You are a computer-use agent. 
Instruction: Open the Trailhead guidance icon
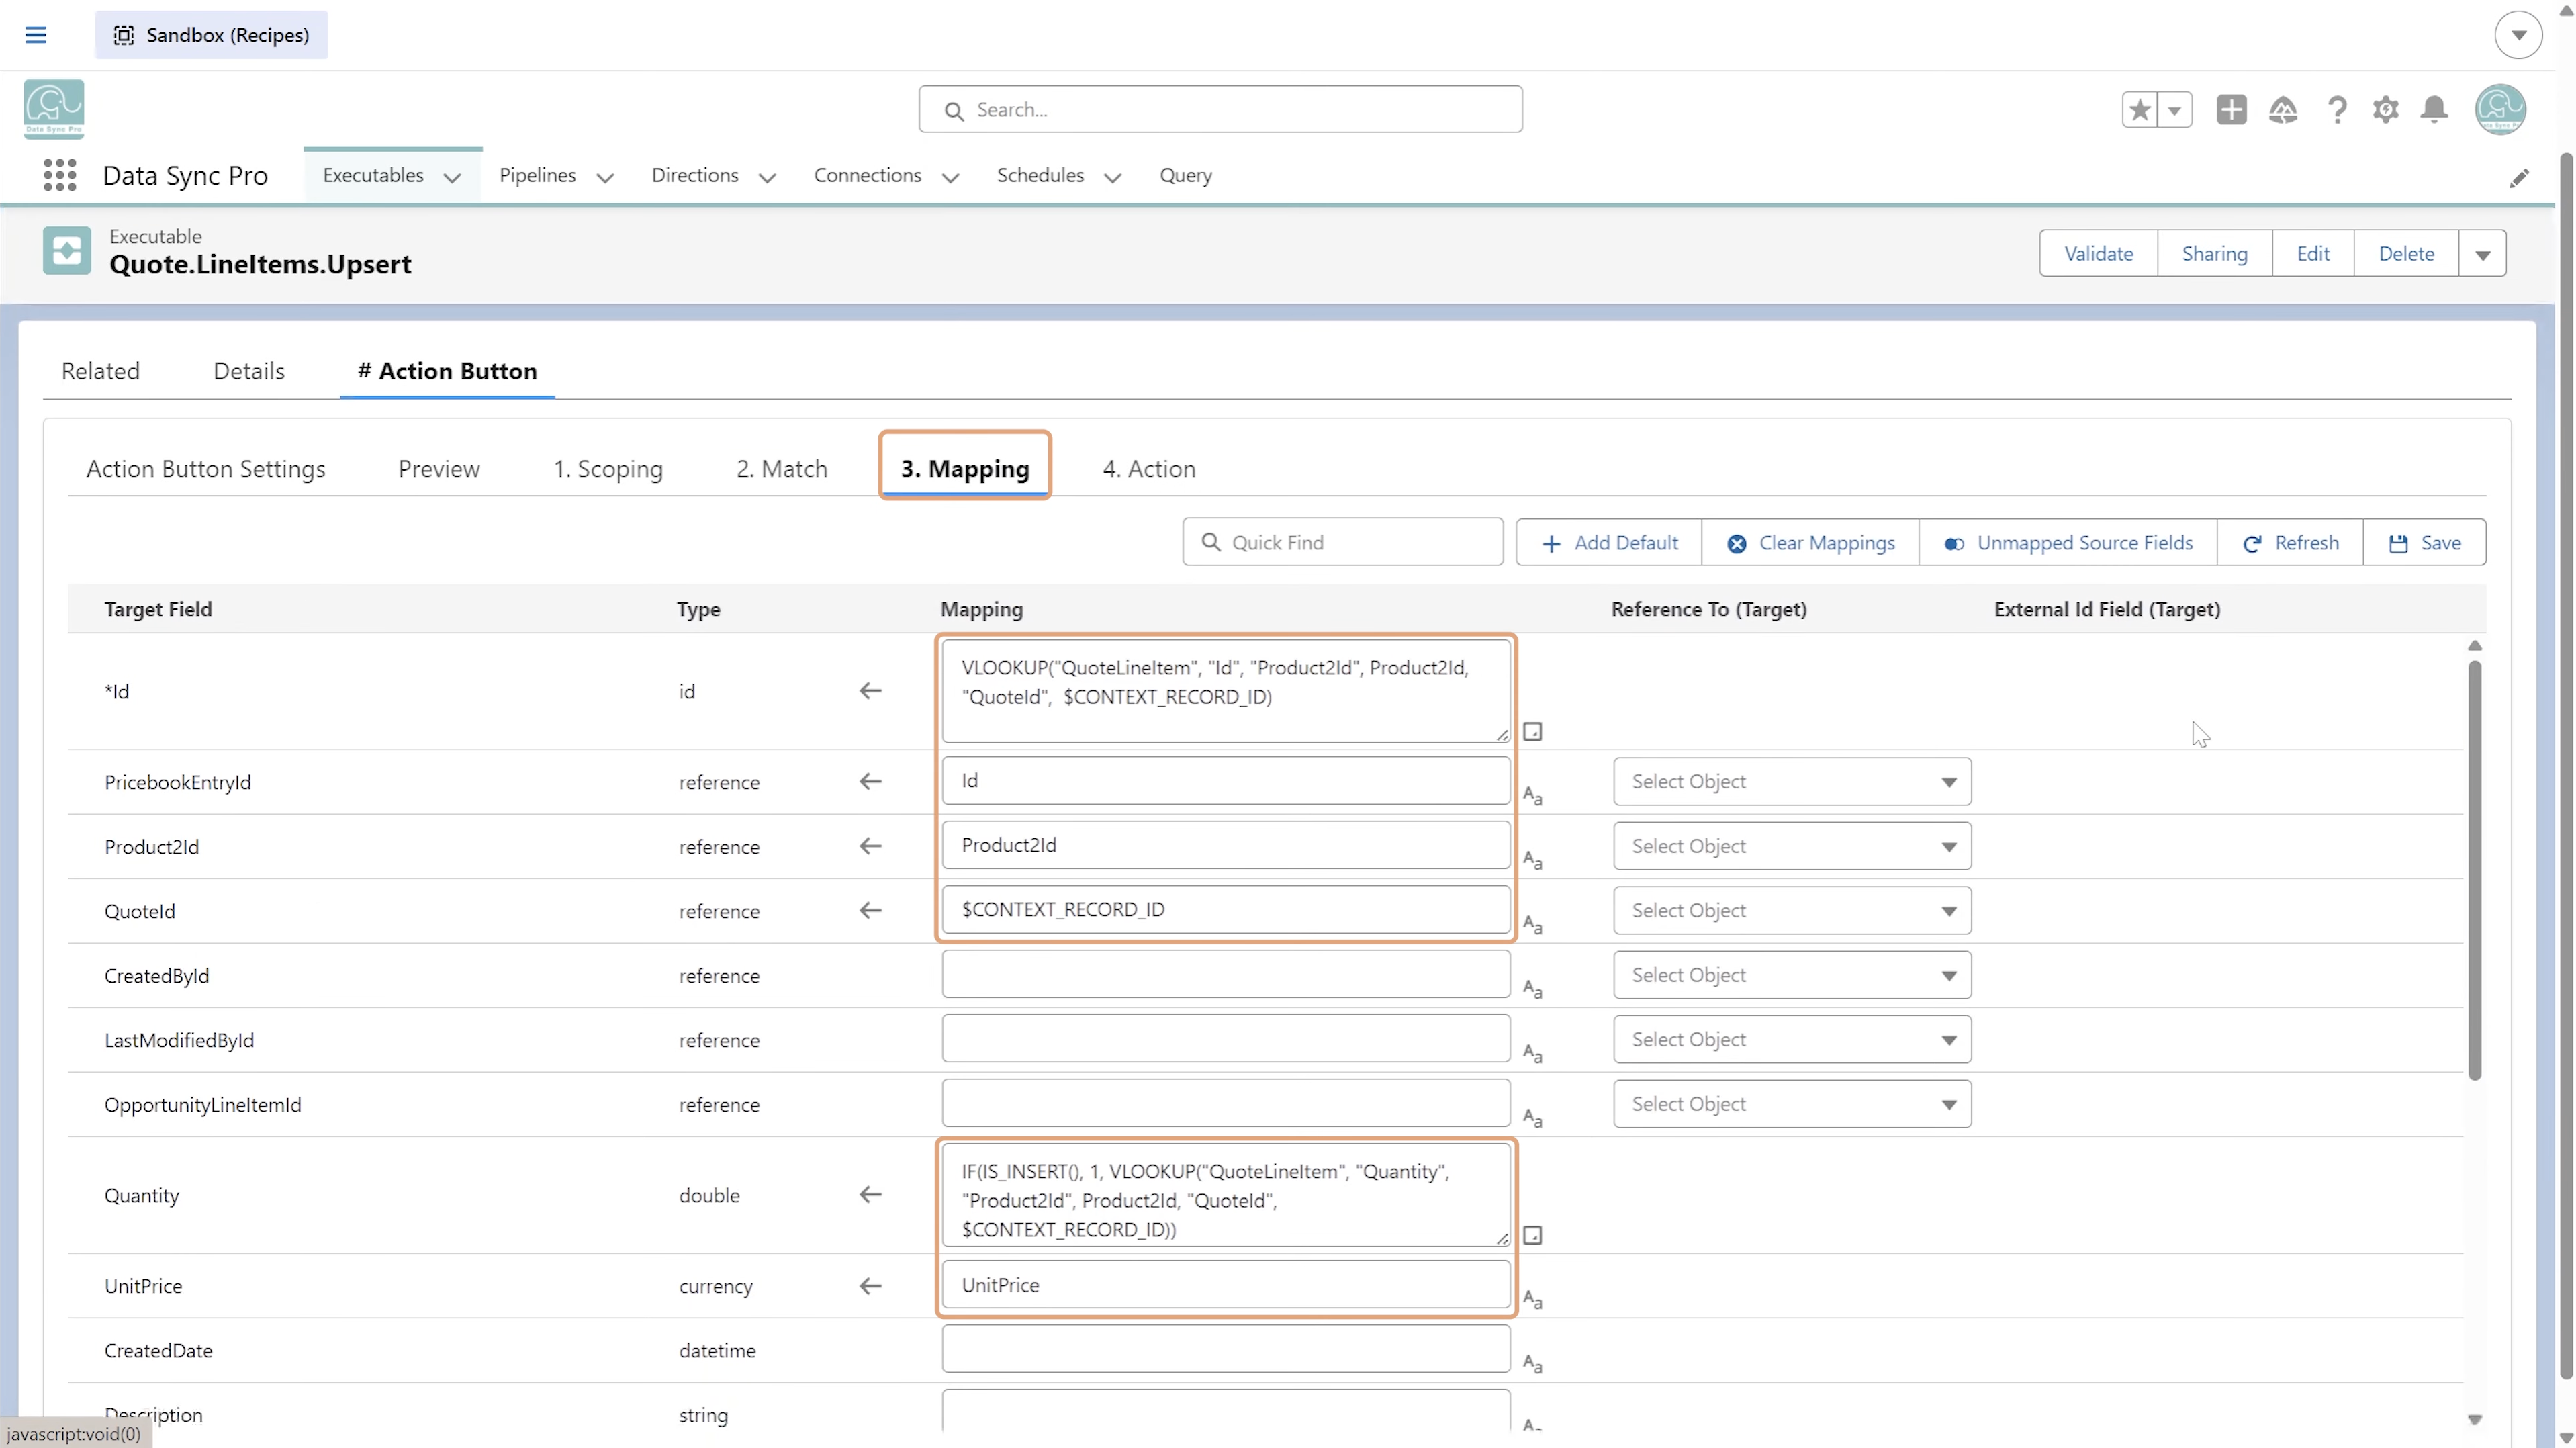click(x=2283, y=109)
